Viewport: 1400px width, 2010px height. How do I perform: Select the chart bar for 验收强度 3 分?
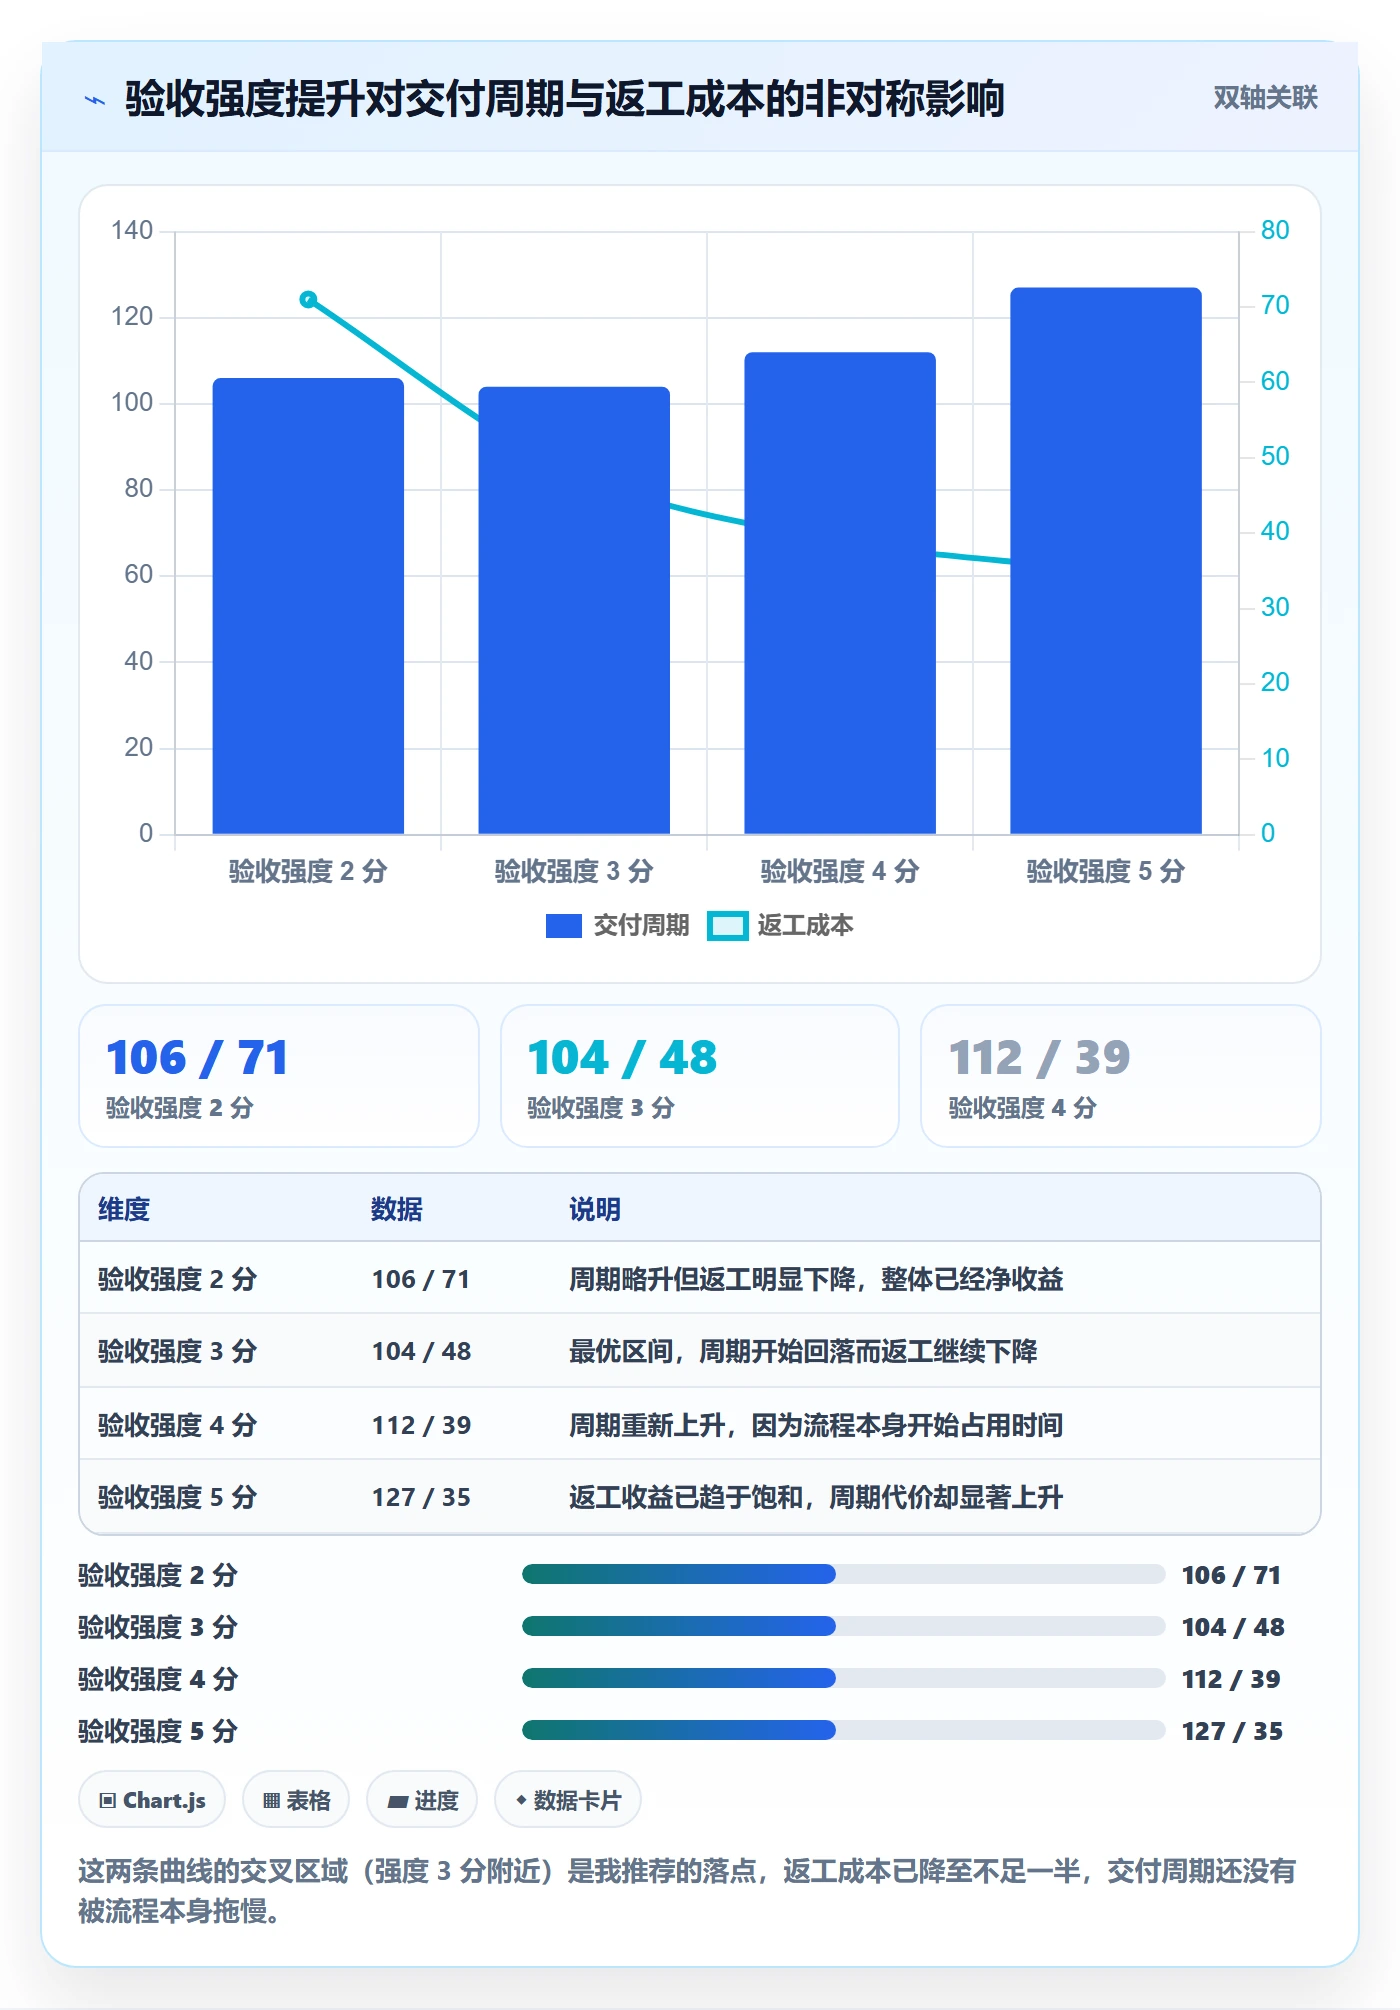(574, 610)
